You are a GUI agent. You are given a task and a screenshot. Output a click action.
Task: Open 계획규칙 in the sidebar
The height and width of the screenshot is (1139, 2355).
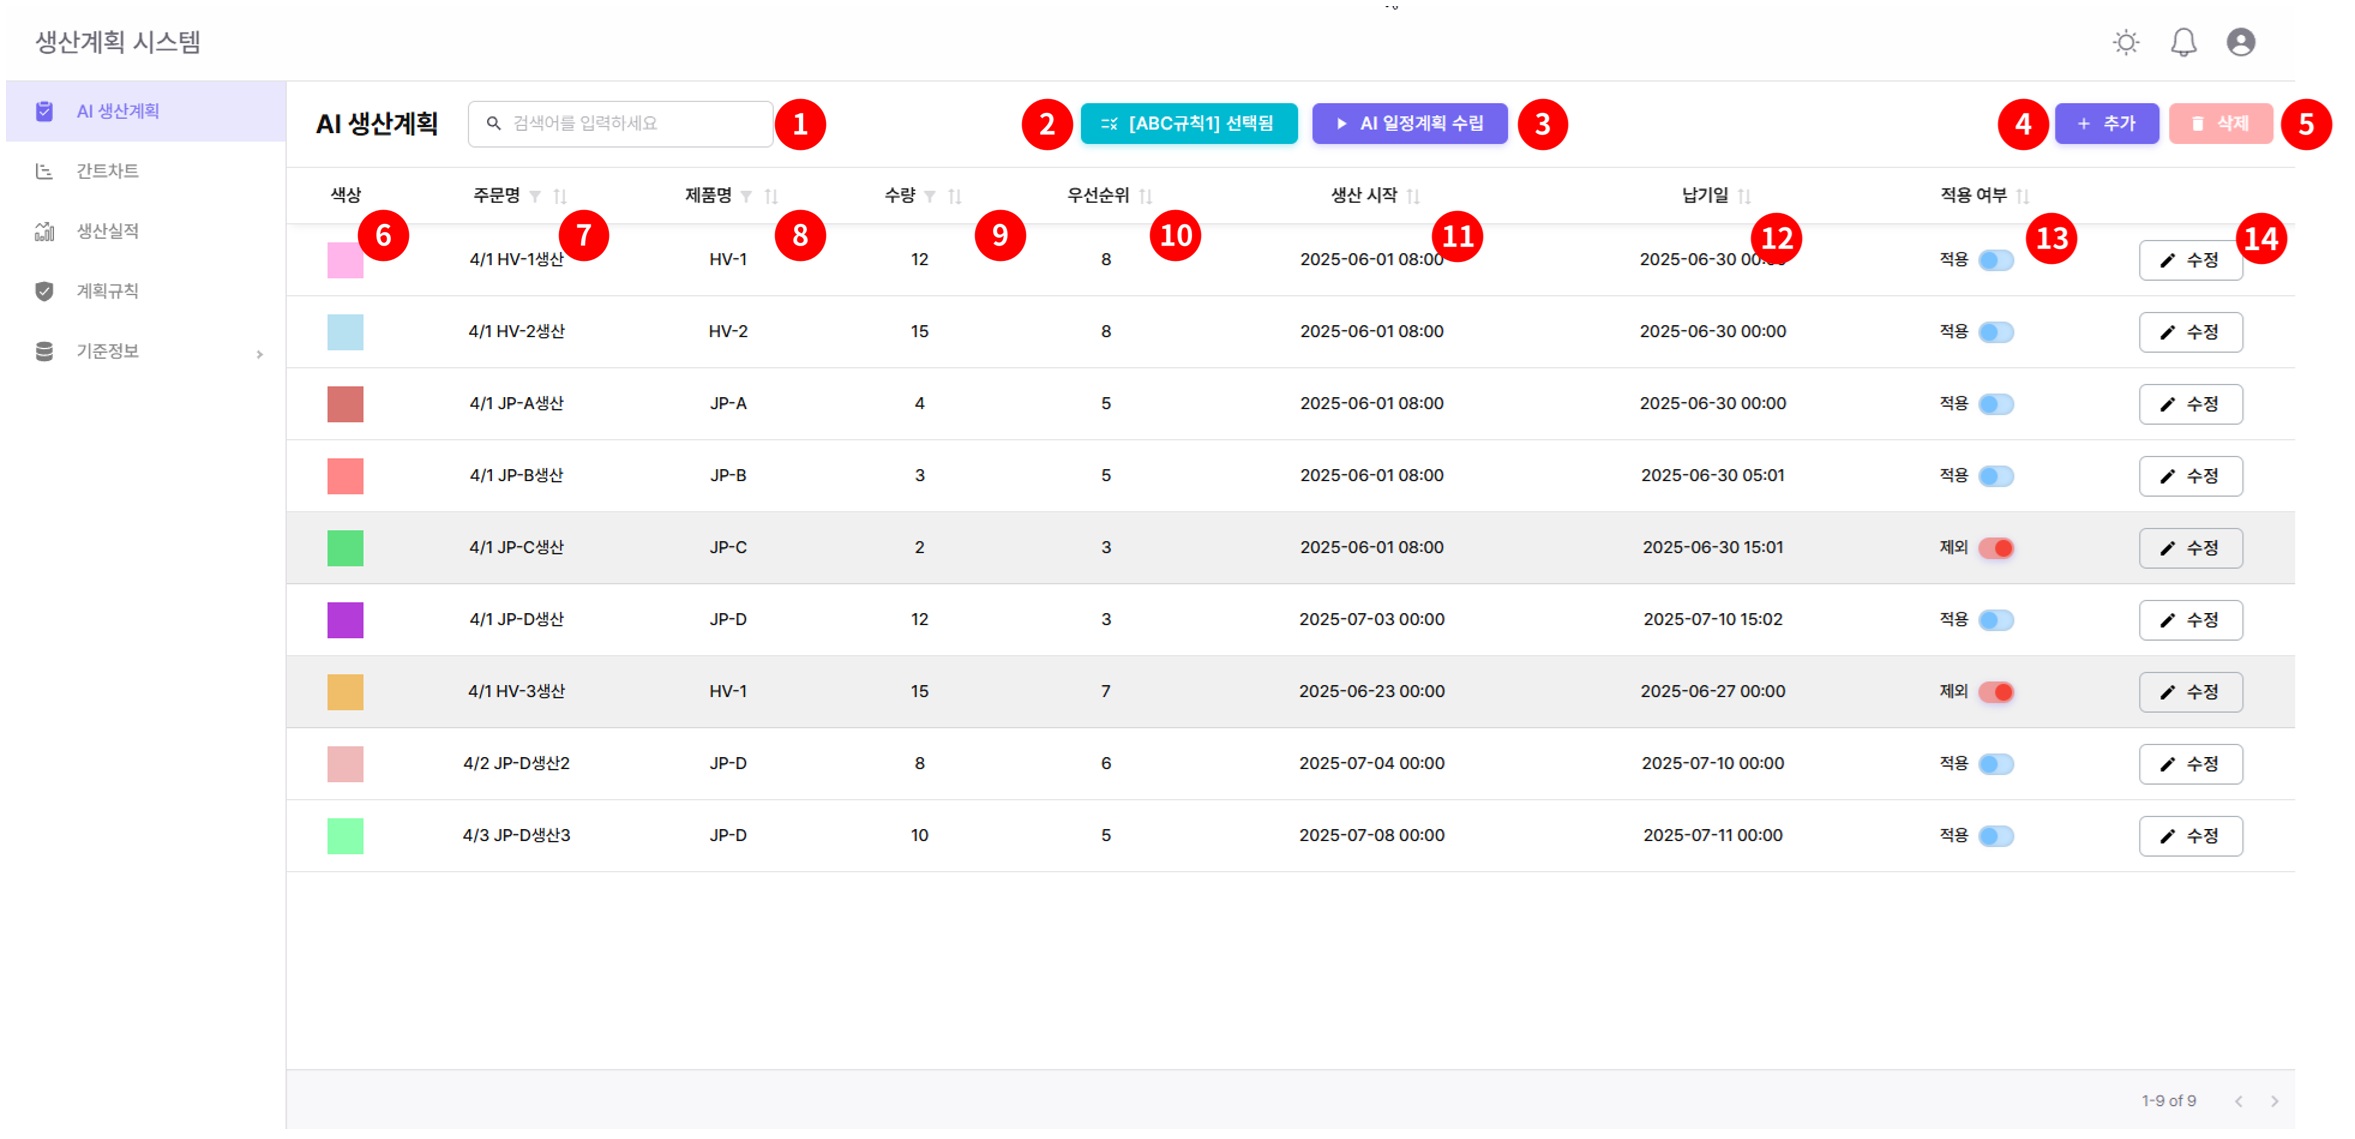(x=108, y=291)
